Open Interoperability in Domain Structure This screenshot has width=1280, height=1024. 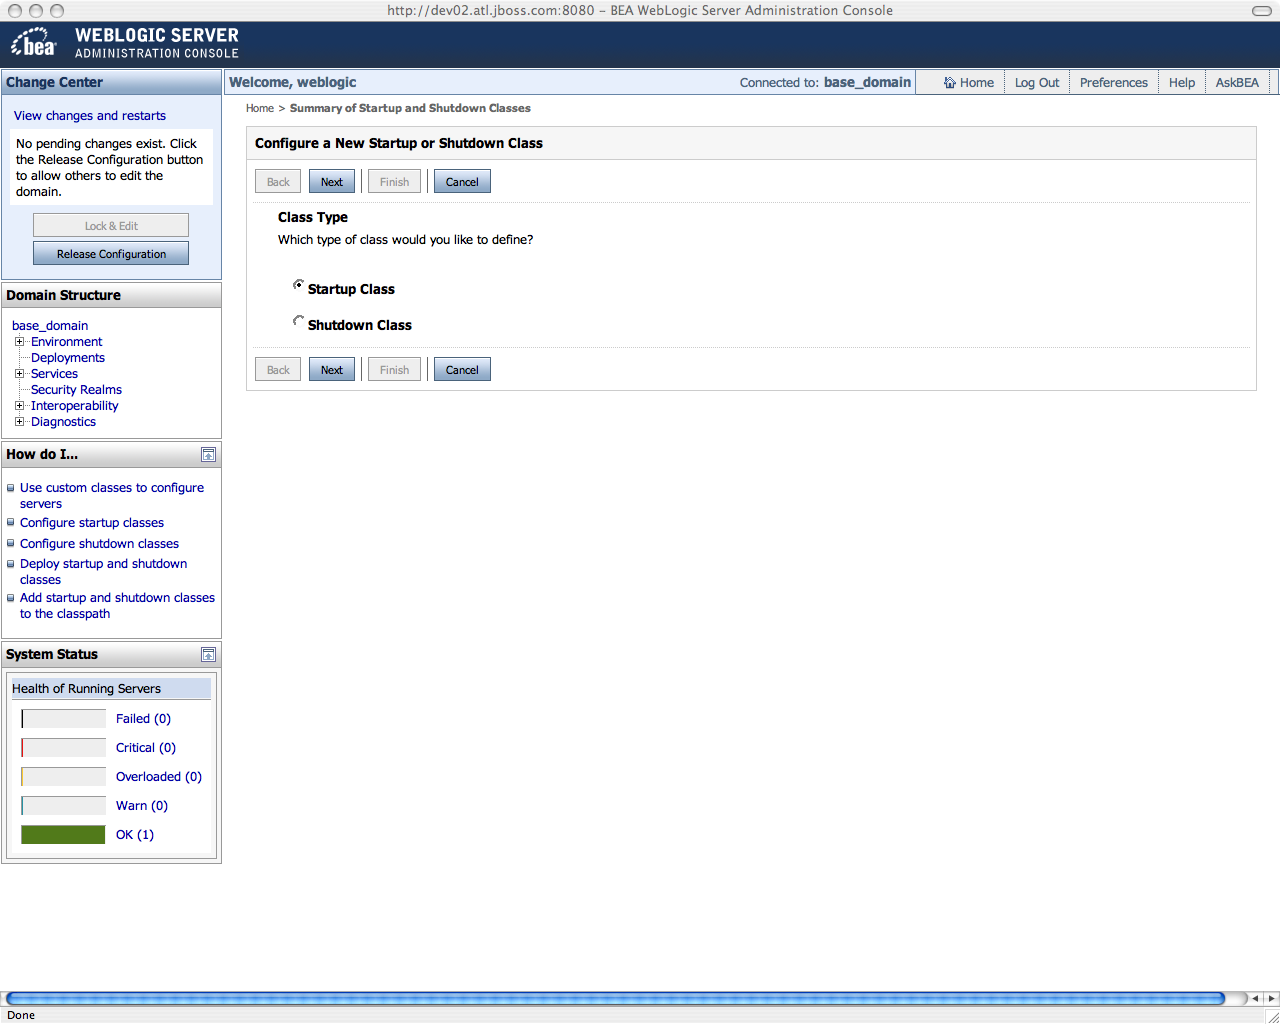[74, 406]
